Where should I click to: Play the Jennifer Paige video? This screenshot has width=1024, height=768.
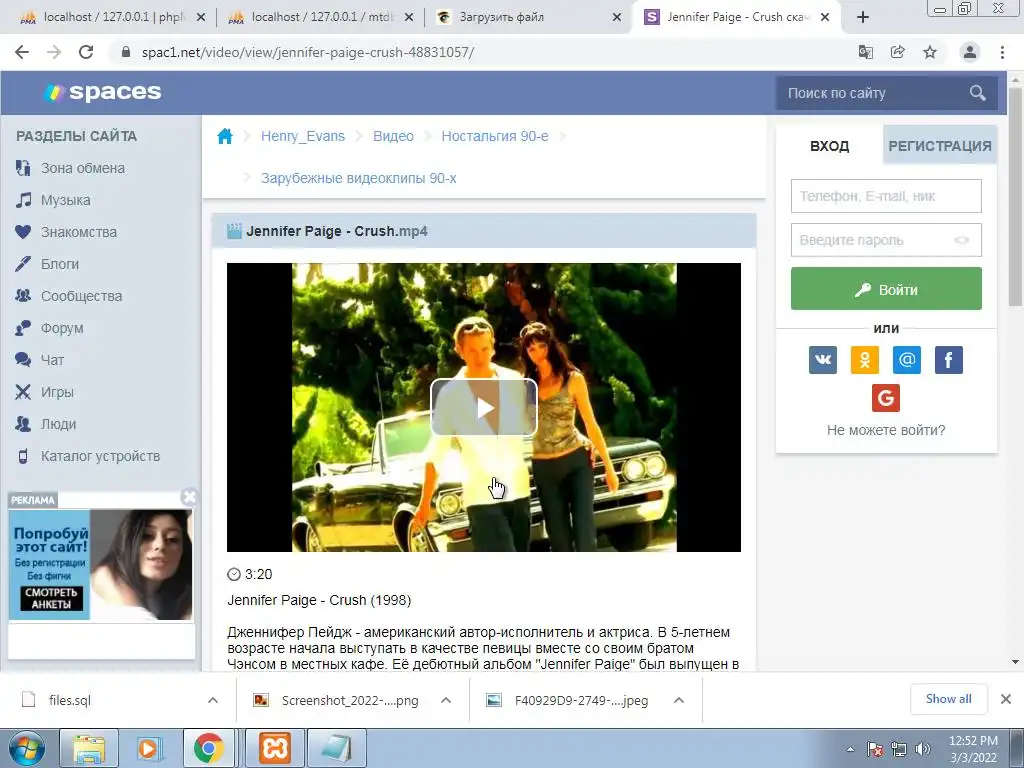[x=484, y=408]
